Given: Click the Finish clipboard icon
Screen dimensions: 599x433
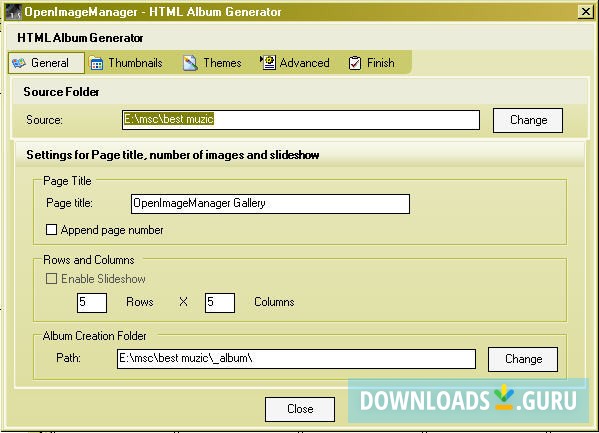Looking at the screenshot, I should click(x=355, y=63).
